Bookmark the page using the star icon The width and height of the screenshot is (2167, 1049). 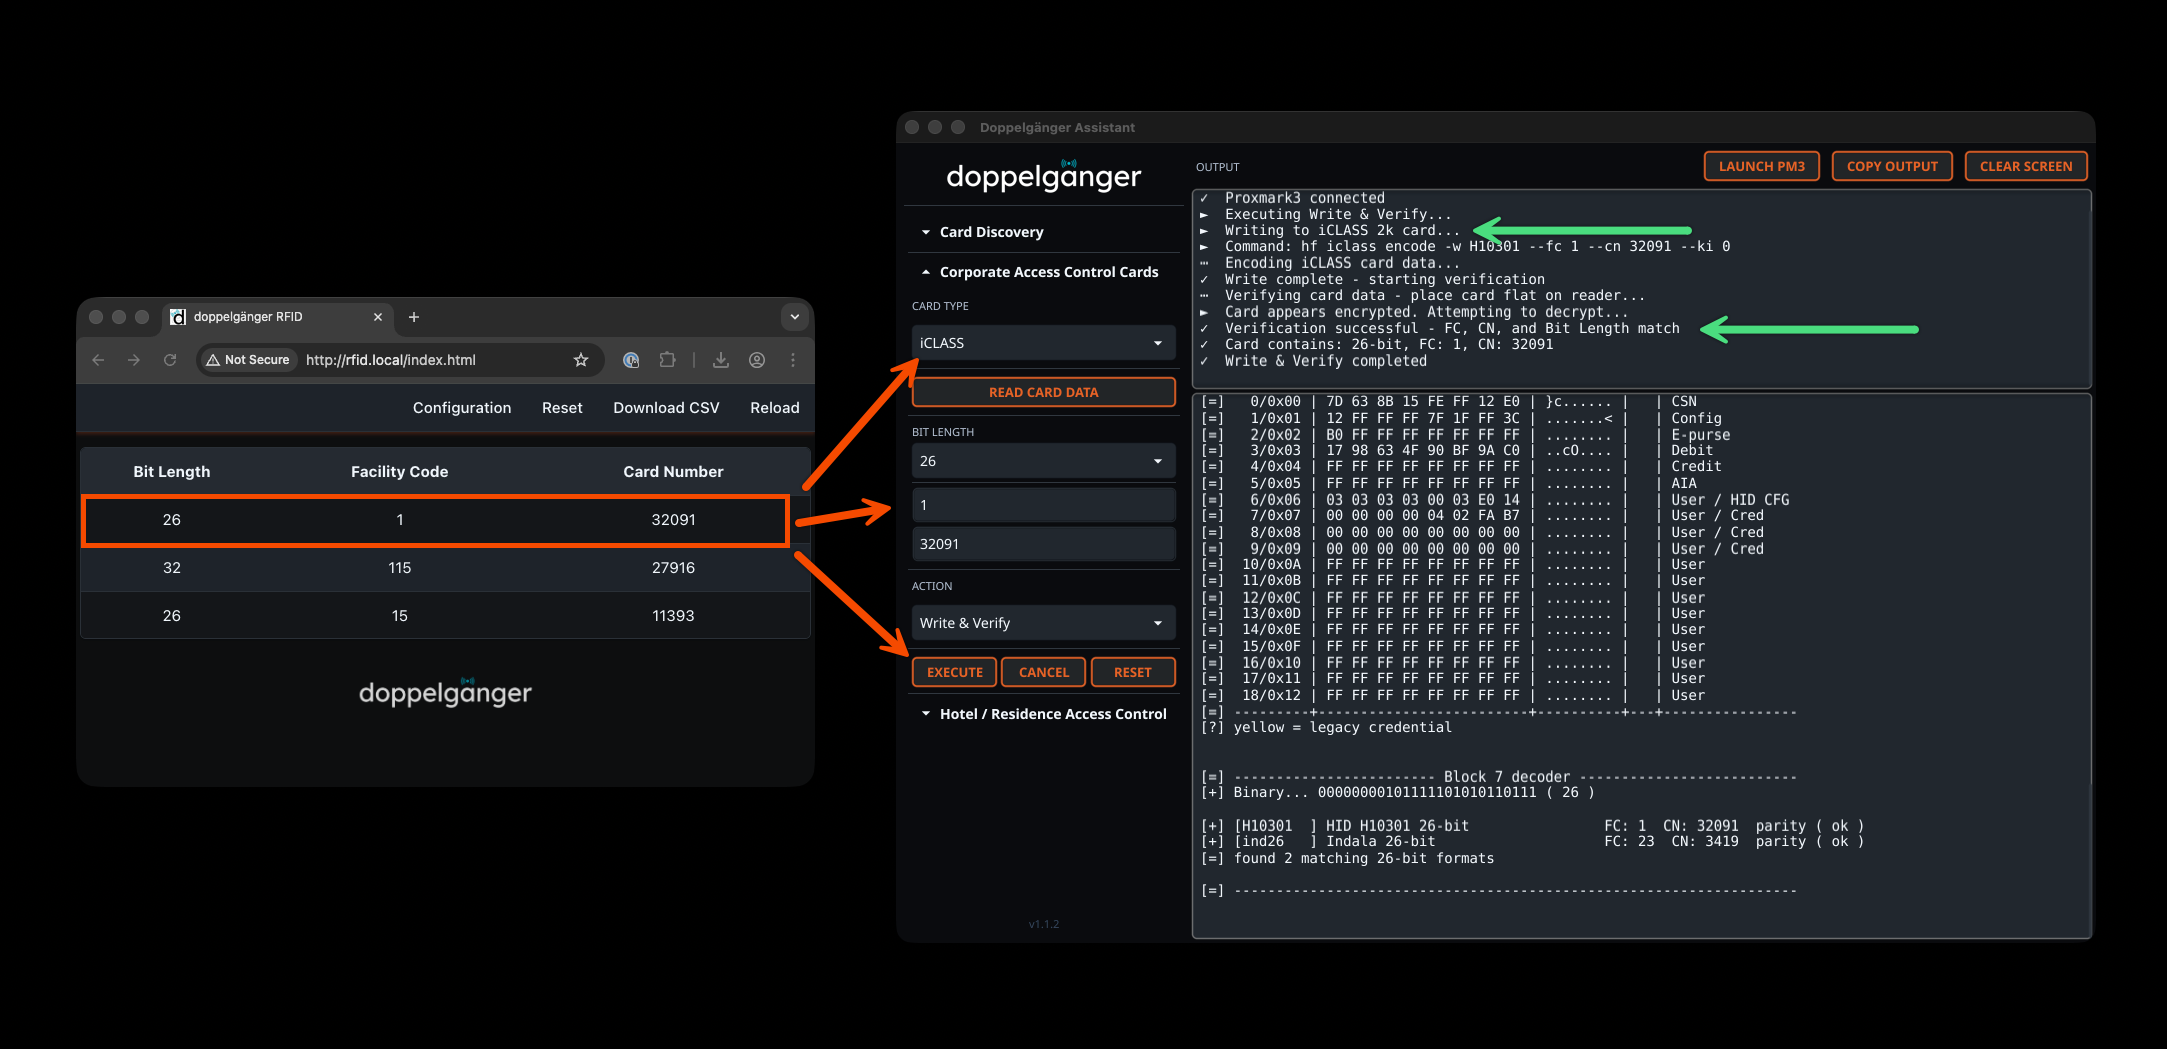[581, 360]
